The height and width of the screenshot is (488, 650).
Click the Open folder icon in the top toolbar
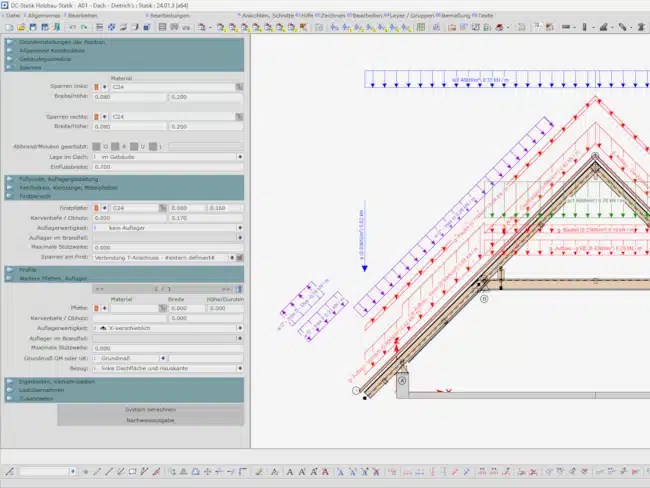click(x=21, y=27)
